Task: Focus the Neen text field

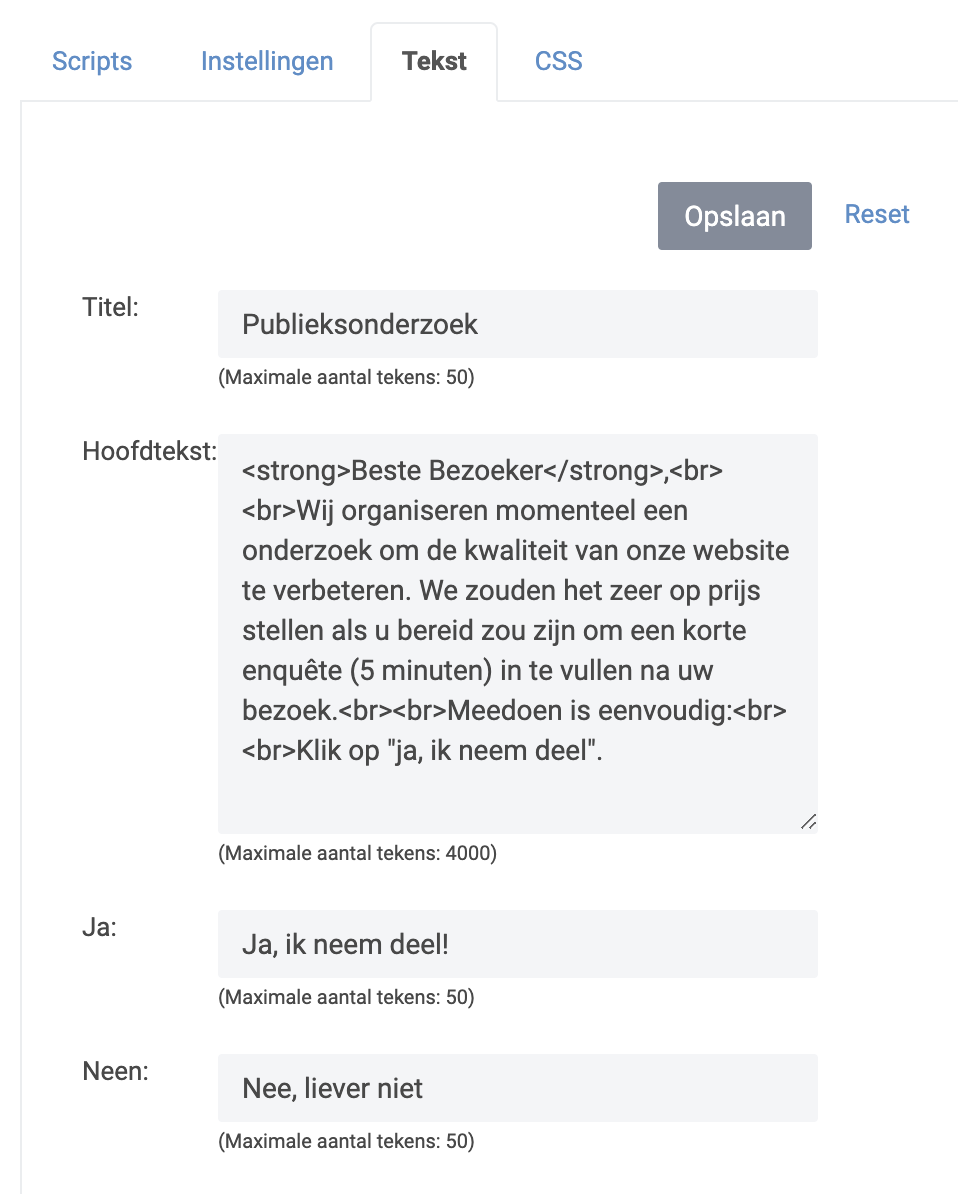Action: (x=518, y=1087)
